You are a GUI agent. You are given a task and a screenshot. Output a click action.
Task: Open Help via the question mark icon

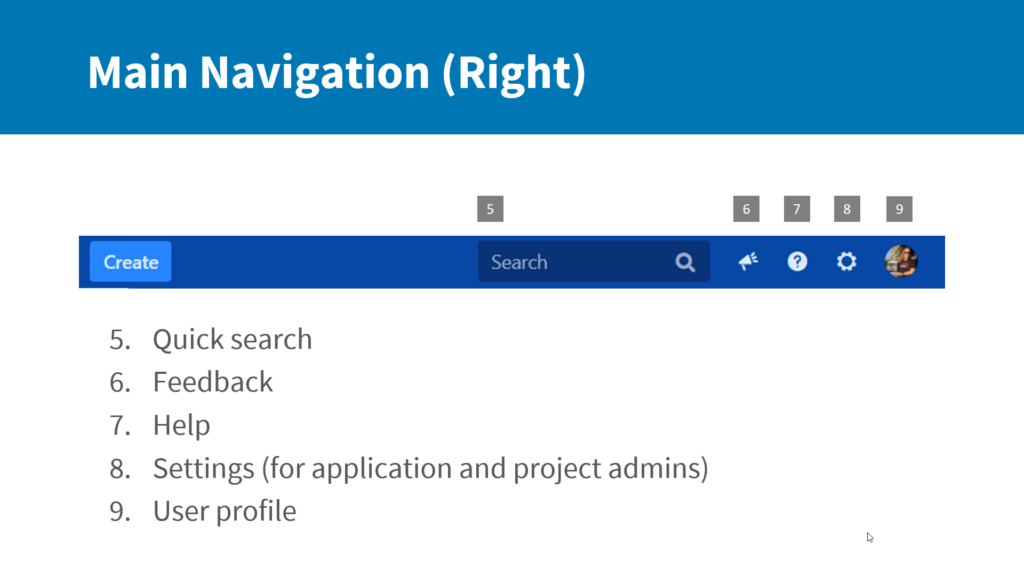coord(797,261)
